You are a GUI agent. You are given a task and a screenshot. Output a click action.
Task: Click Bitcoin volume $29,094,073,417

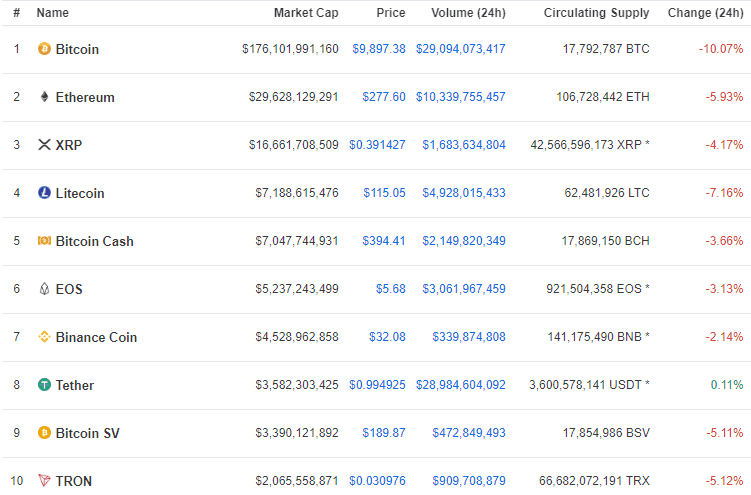(461, 49)
